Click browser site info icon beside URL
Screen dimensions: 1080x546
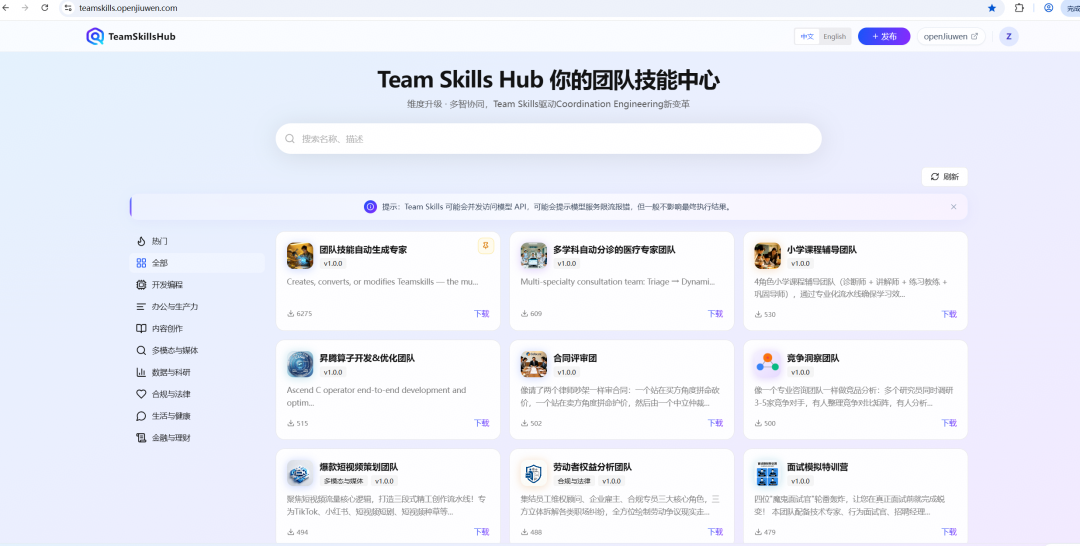click(68, 8)
